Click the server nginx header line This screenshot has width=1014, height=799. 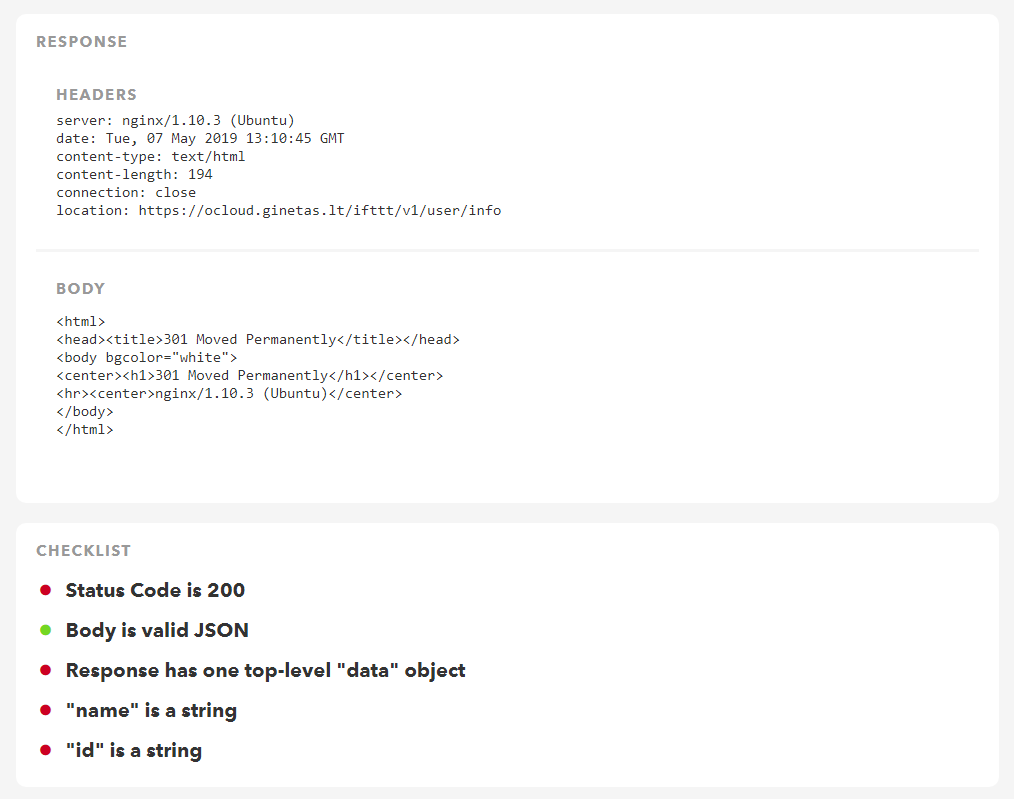coord(175,121)
